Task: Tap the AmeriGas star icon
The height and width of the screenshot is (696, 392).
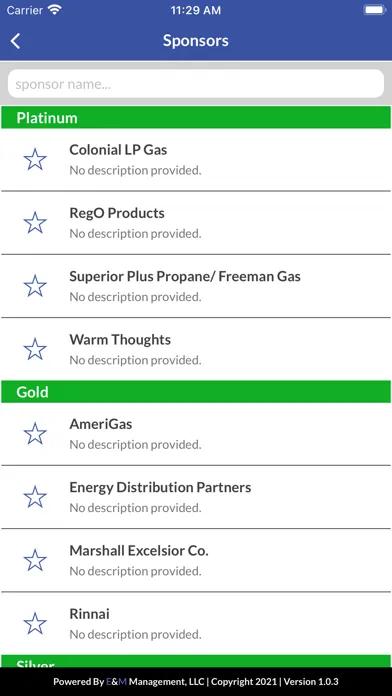Action: pos(35,434)
